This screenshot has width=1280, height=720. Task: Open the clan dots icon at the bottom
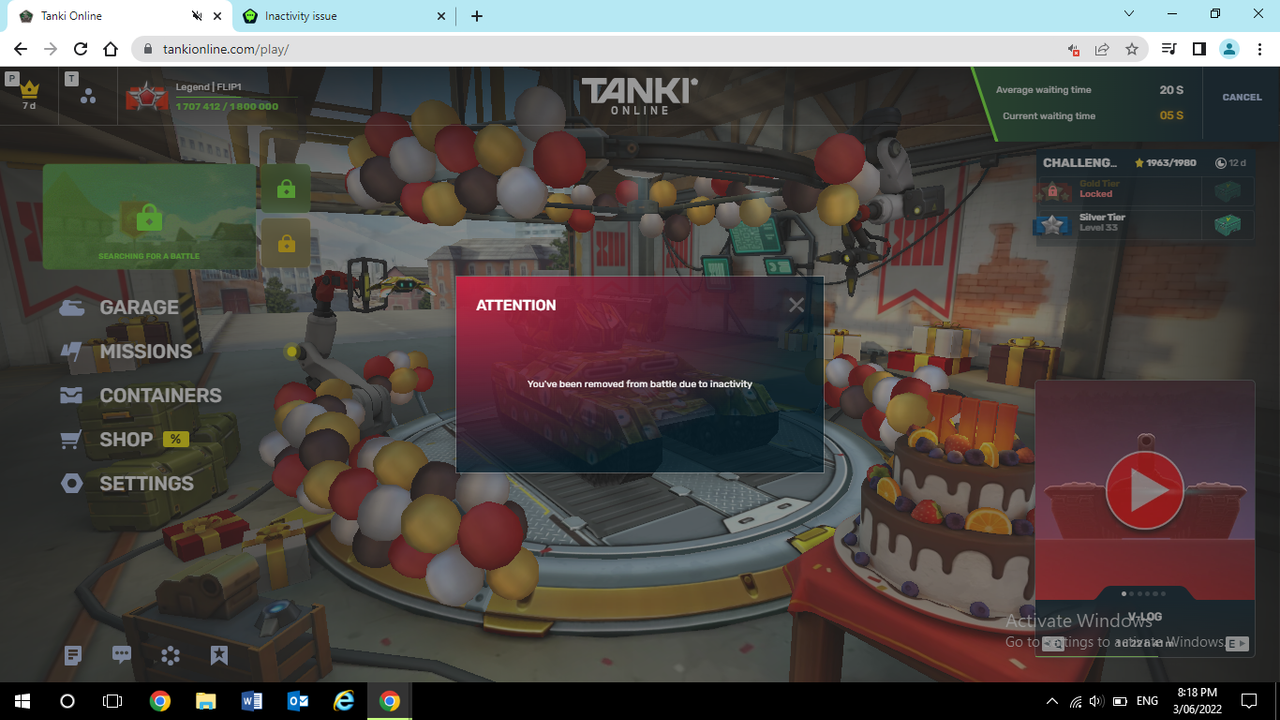[171, 656]
